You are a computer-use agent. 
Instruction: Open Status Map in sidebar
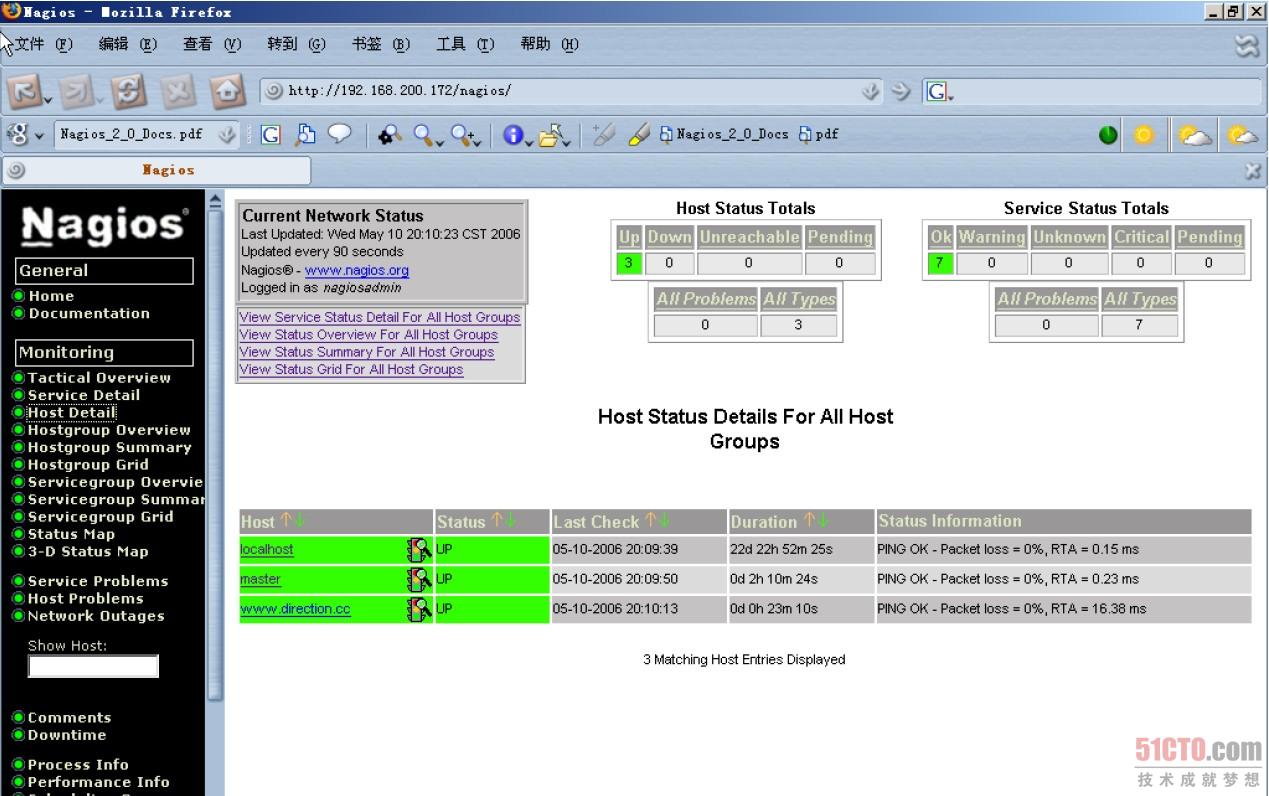tap(71, 534)
